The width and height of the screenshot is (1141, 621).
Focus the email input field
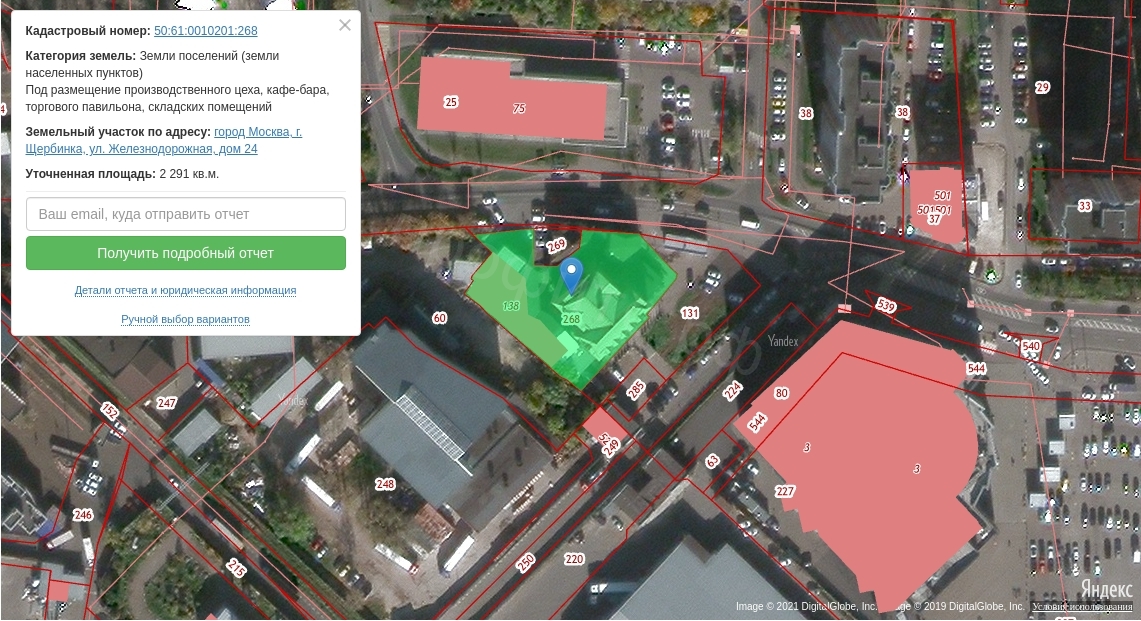coord(186,214)
